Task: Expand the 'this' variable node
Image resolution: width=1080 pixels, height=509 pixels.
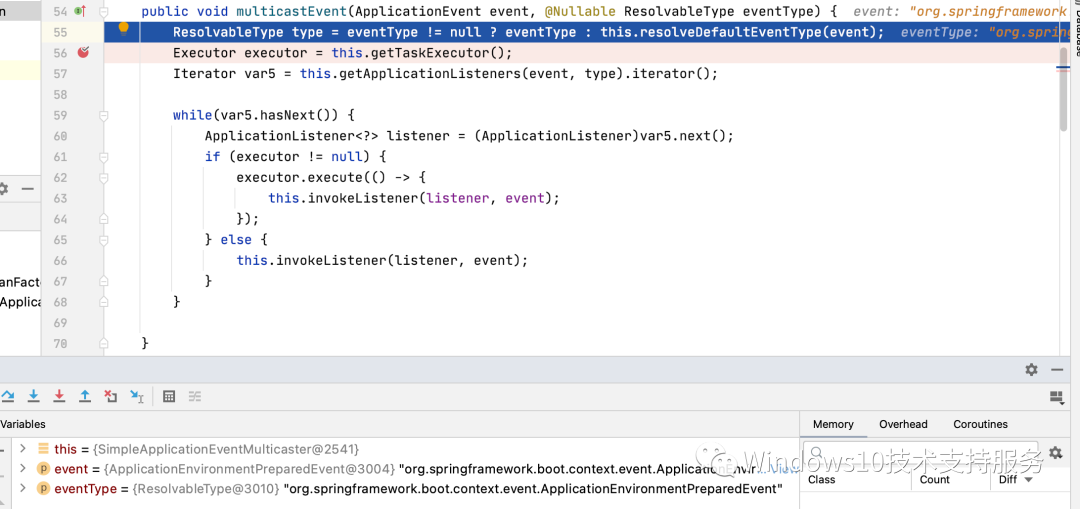Action: [23, 449]
